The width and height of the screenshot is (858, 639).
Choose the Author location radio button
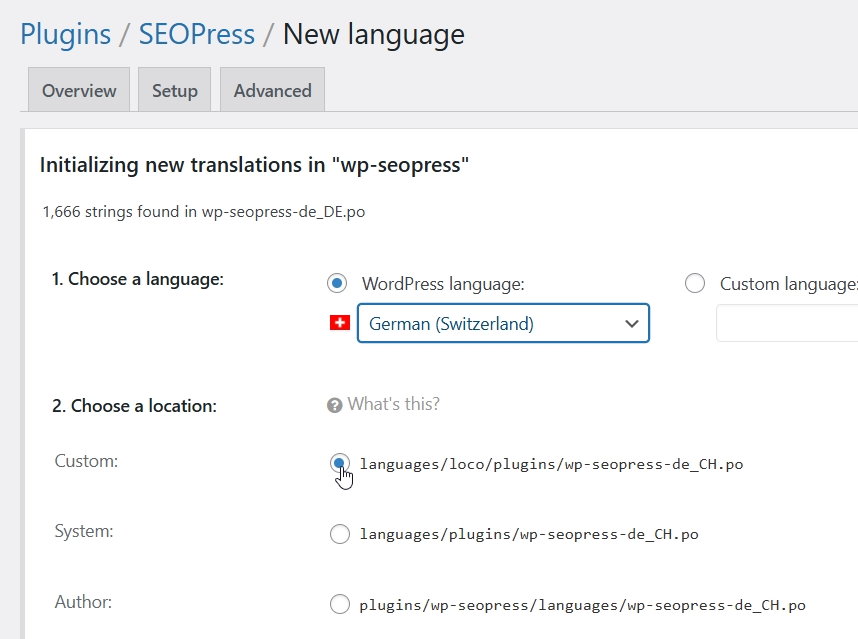coord(340,604)
